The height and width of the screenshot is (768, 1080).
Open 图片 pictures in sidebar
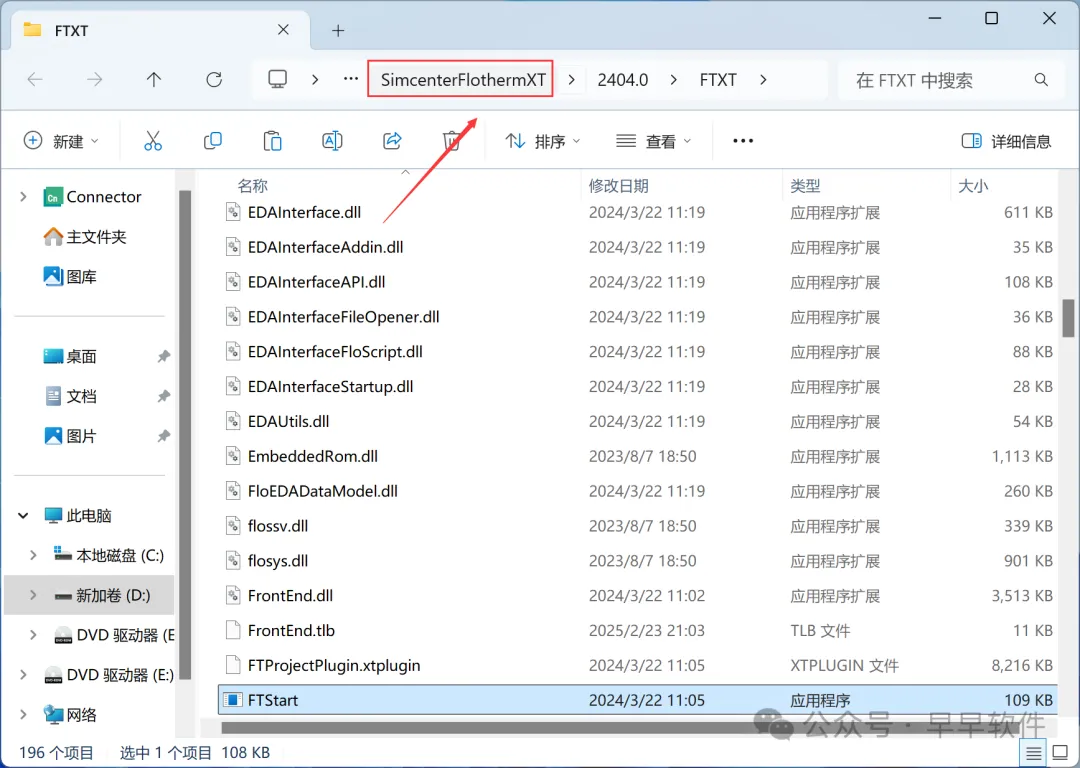70,436
